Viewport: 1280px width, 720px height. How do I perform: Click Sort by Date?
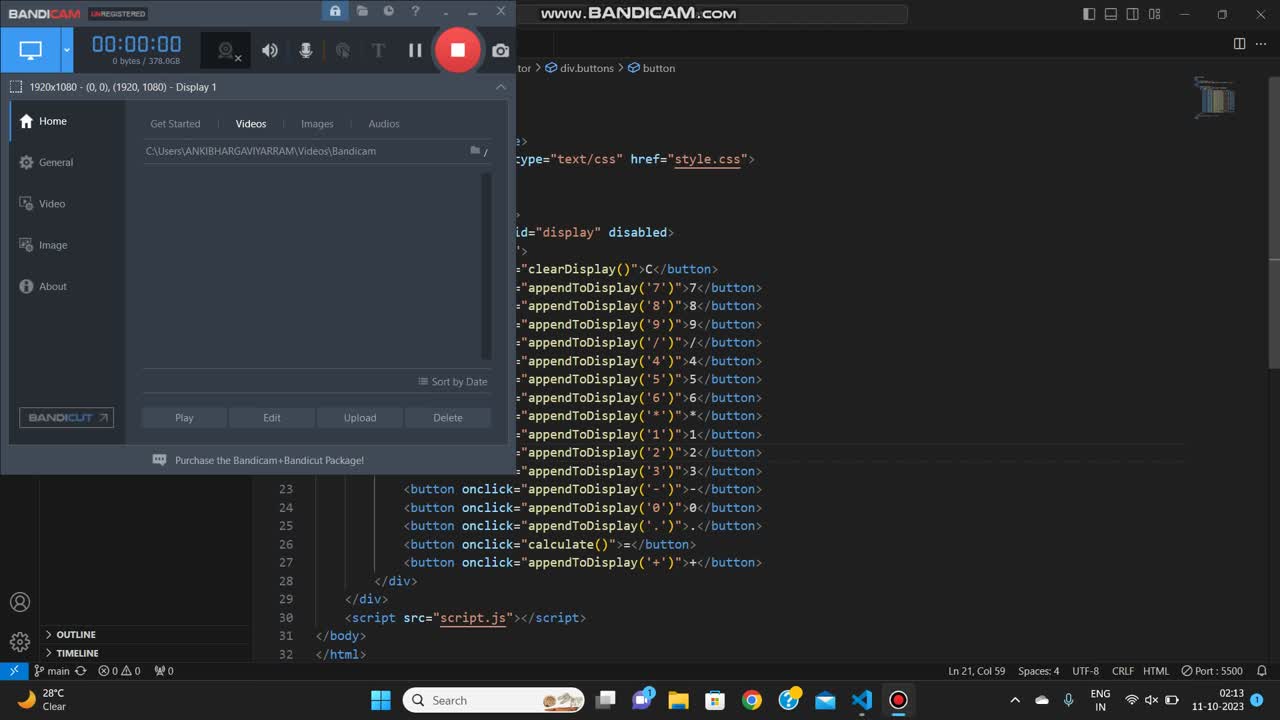pyautogui.click(x=453, y=382)
